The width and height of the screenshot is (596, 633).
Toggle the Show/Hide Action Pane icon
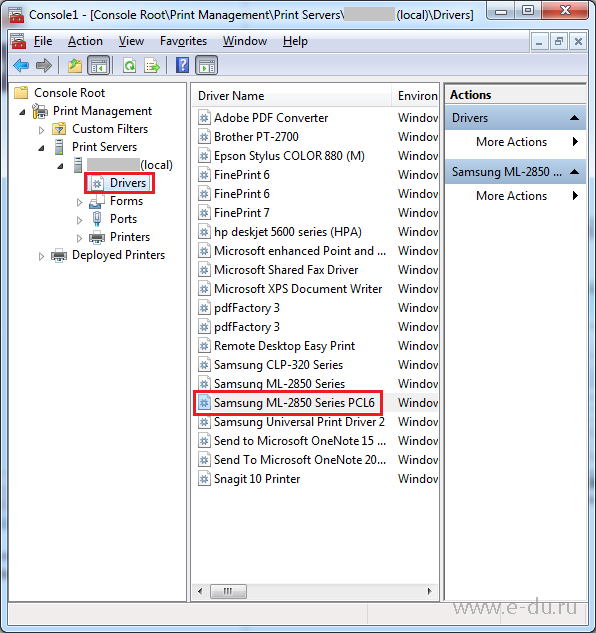point(207,65)
